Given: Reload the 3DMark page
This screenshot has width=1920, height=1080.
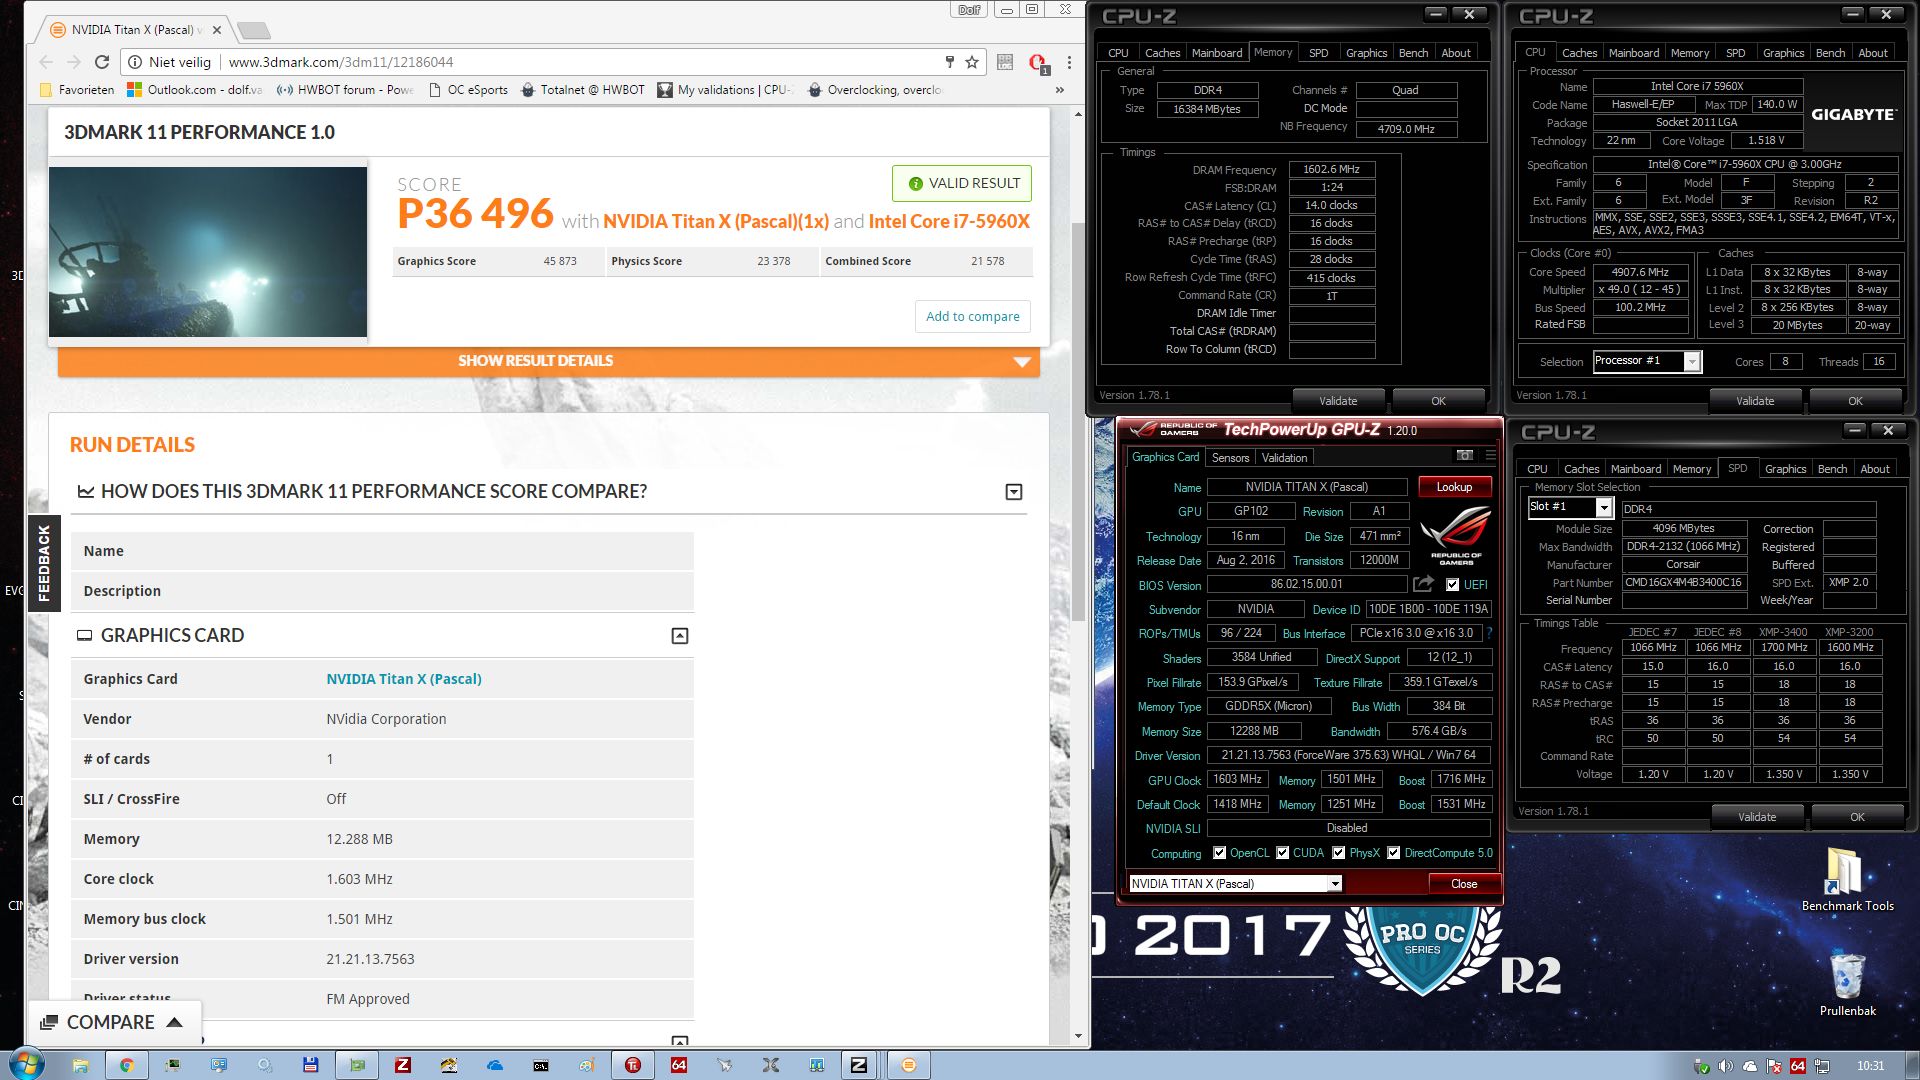Looking at the screenshot, I should tap(102, 62).
